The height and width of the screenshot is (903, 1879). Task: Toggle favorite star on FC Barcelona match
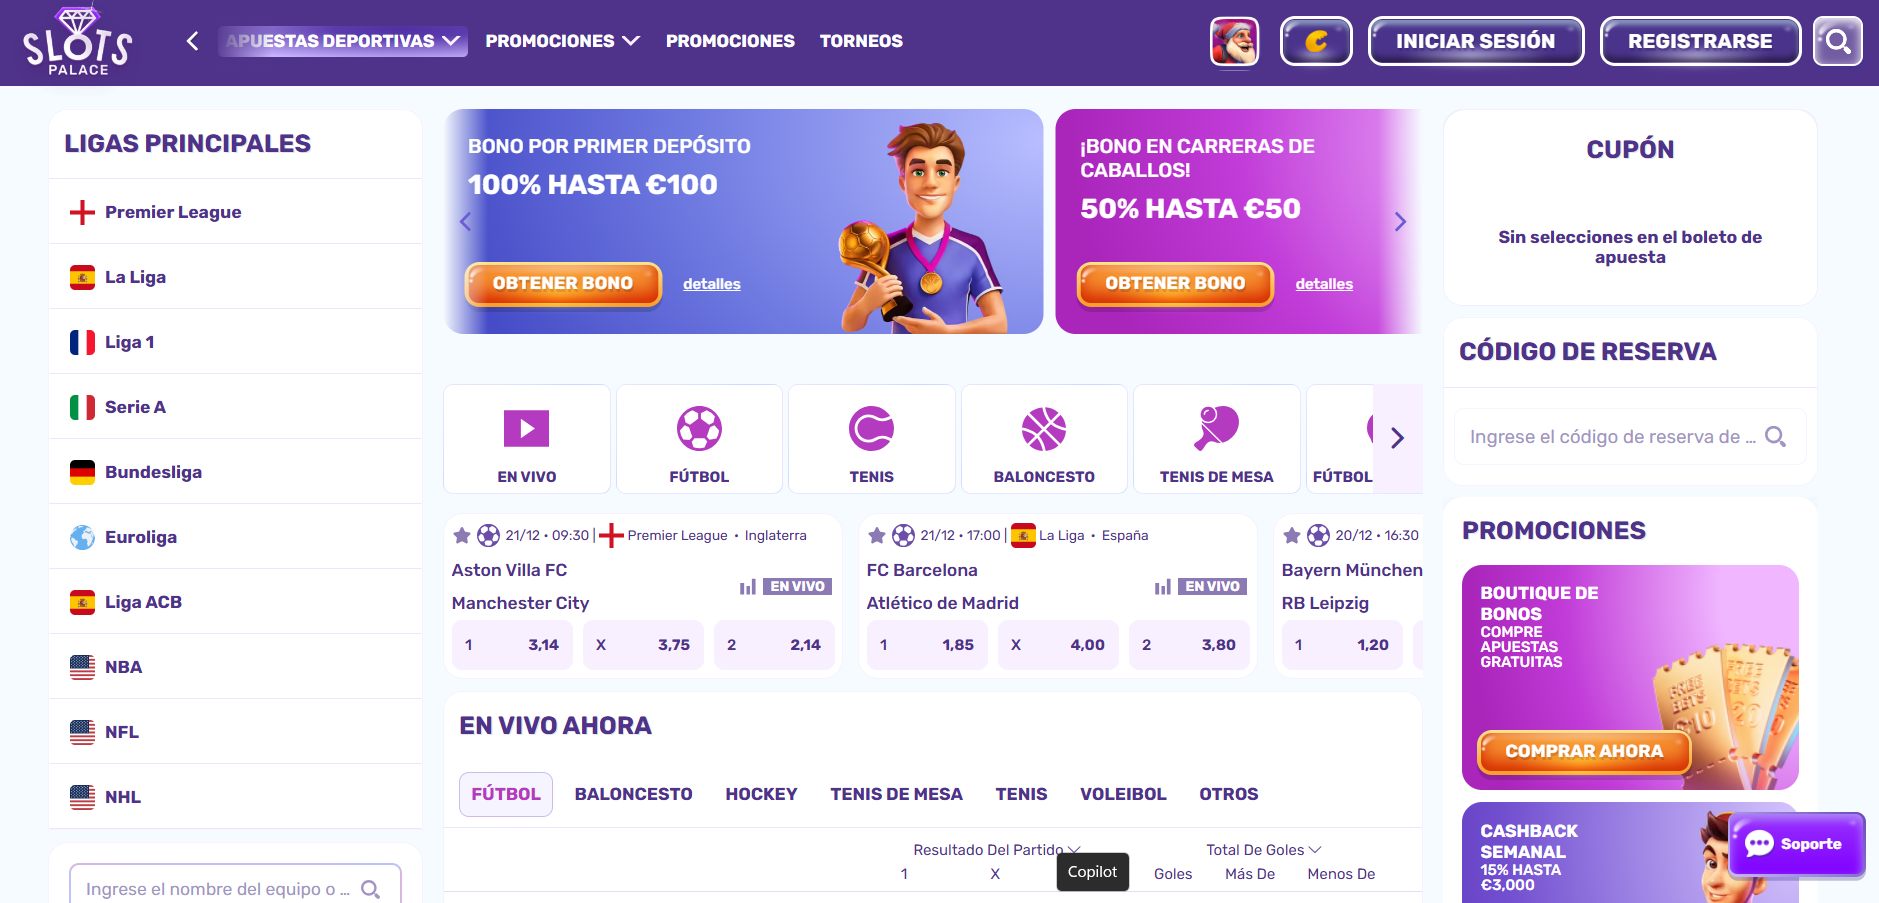[x=877, y=536]
